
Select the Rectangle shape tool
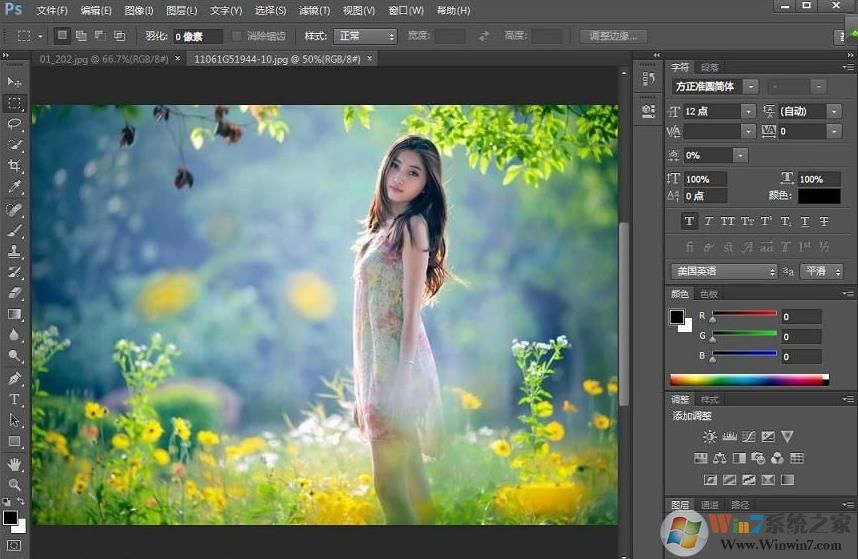click(x=14, y=441)
